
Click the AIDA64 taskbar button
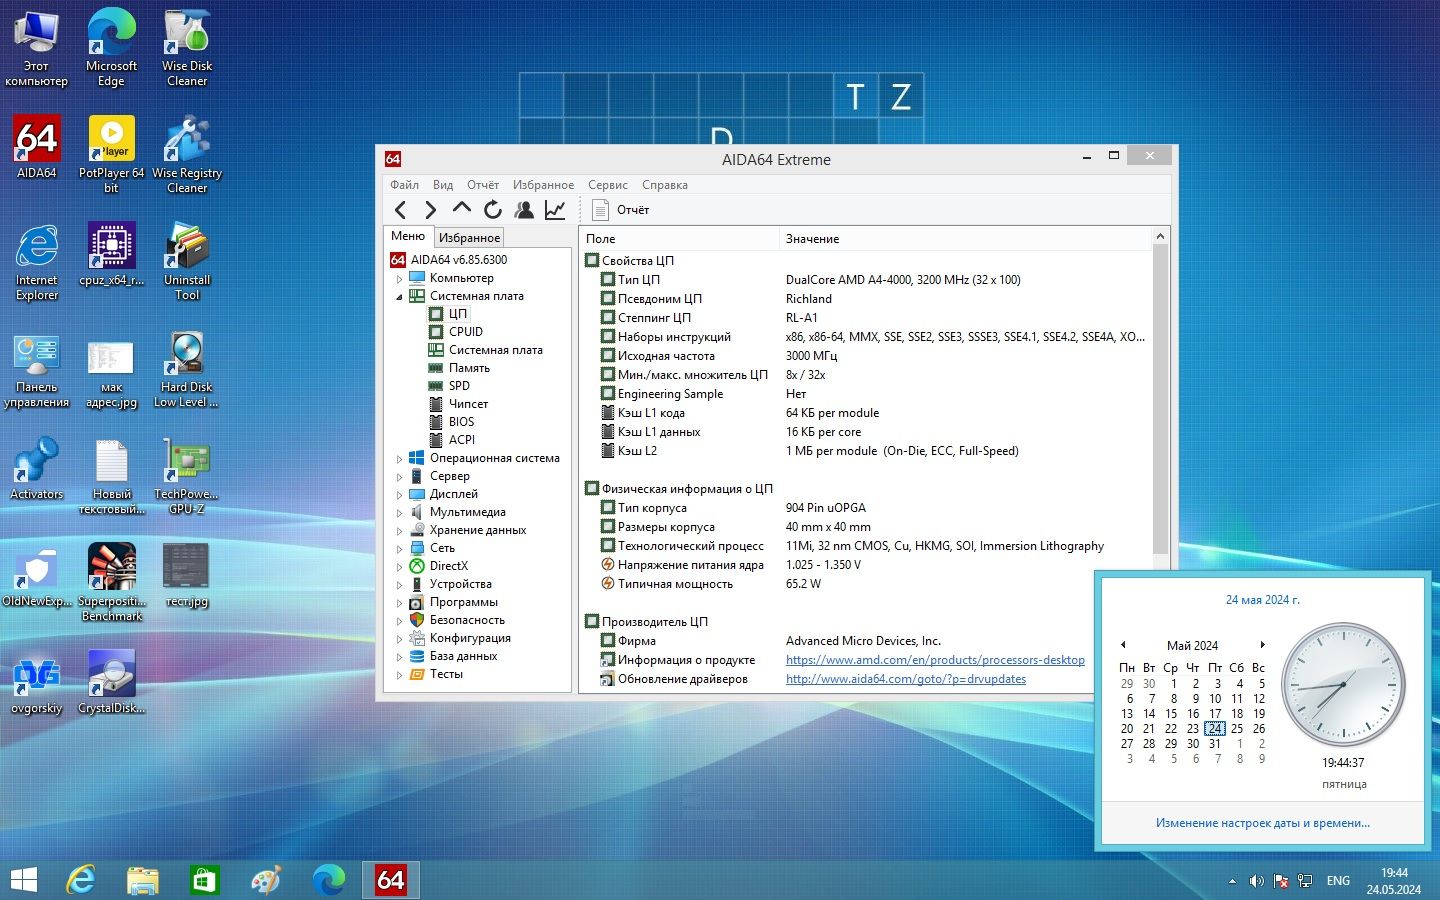coord(390,880)
